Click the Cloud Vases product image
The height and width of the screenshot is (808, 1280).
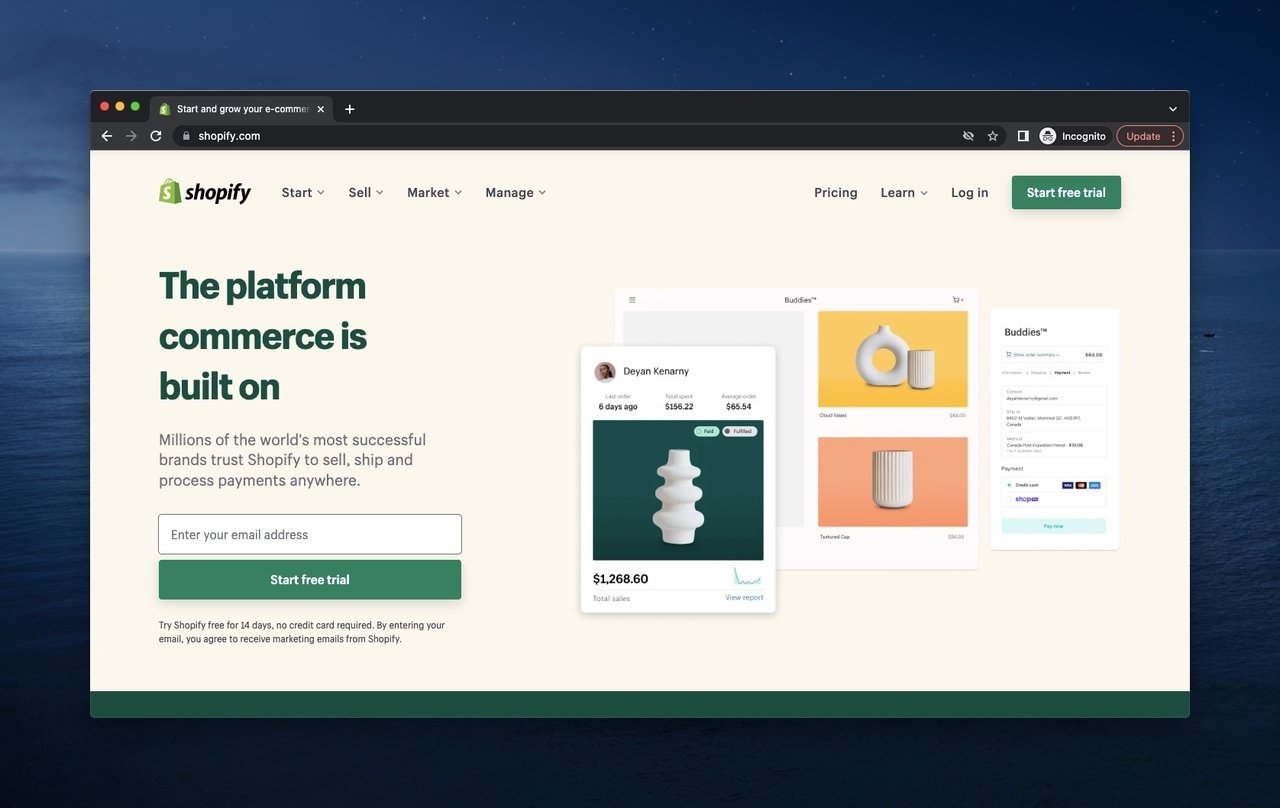tap(893, 359)
